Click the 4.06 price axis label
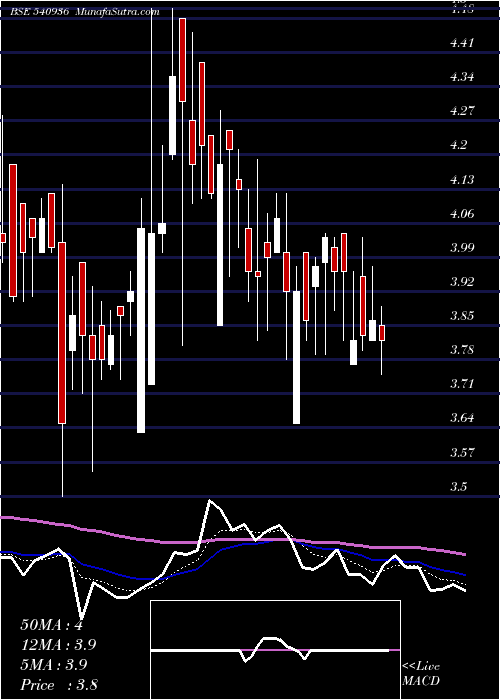This screenshot has width=500, height=700. (462, 213)
